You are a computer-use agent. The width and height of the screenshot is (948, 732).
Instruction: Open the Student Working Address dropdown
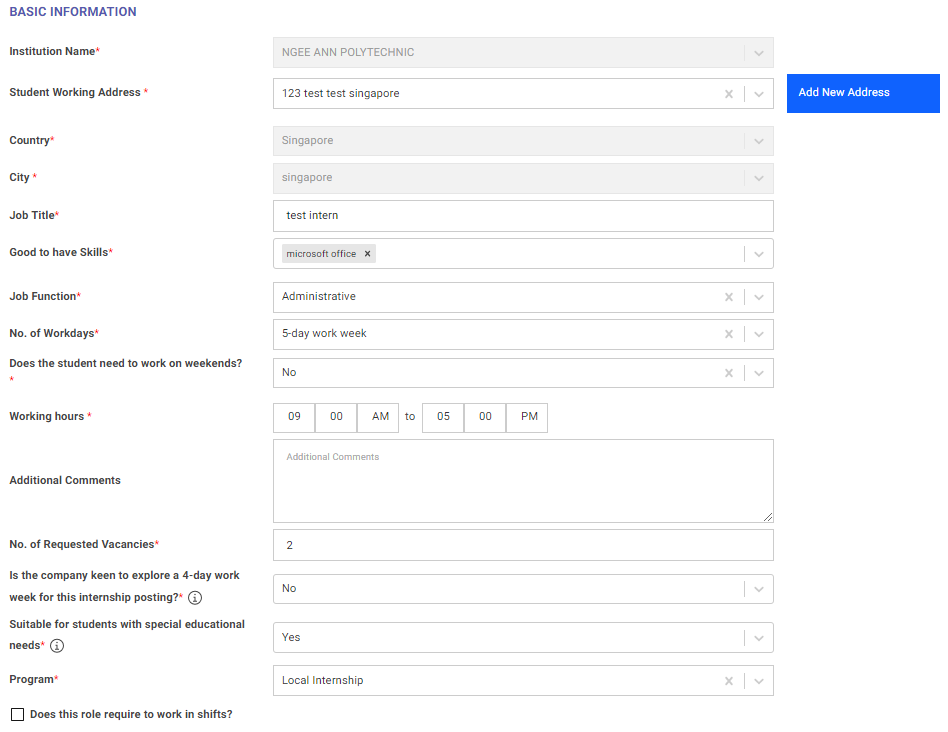[x=757, y=93]
